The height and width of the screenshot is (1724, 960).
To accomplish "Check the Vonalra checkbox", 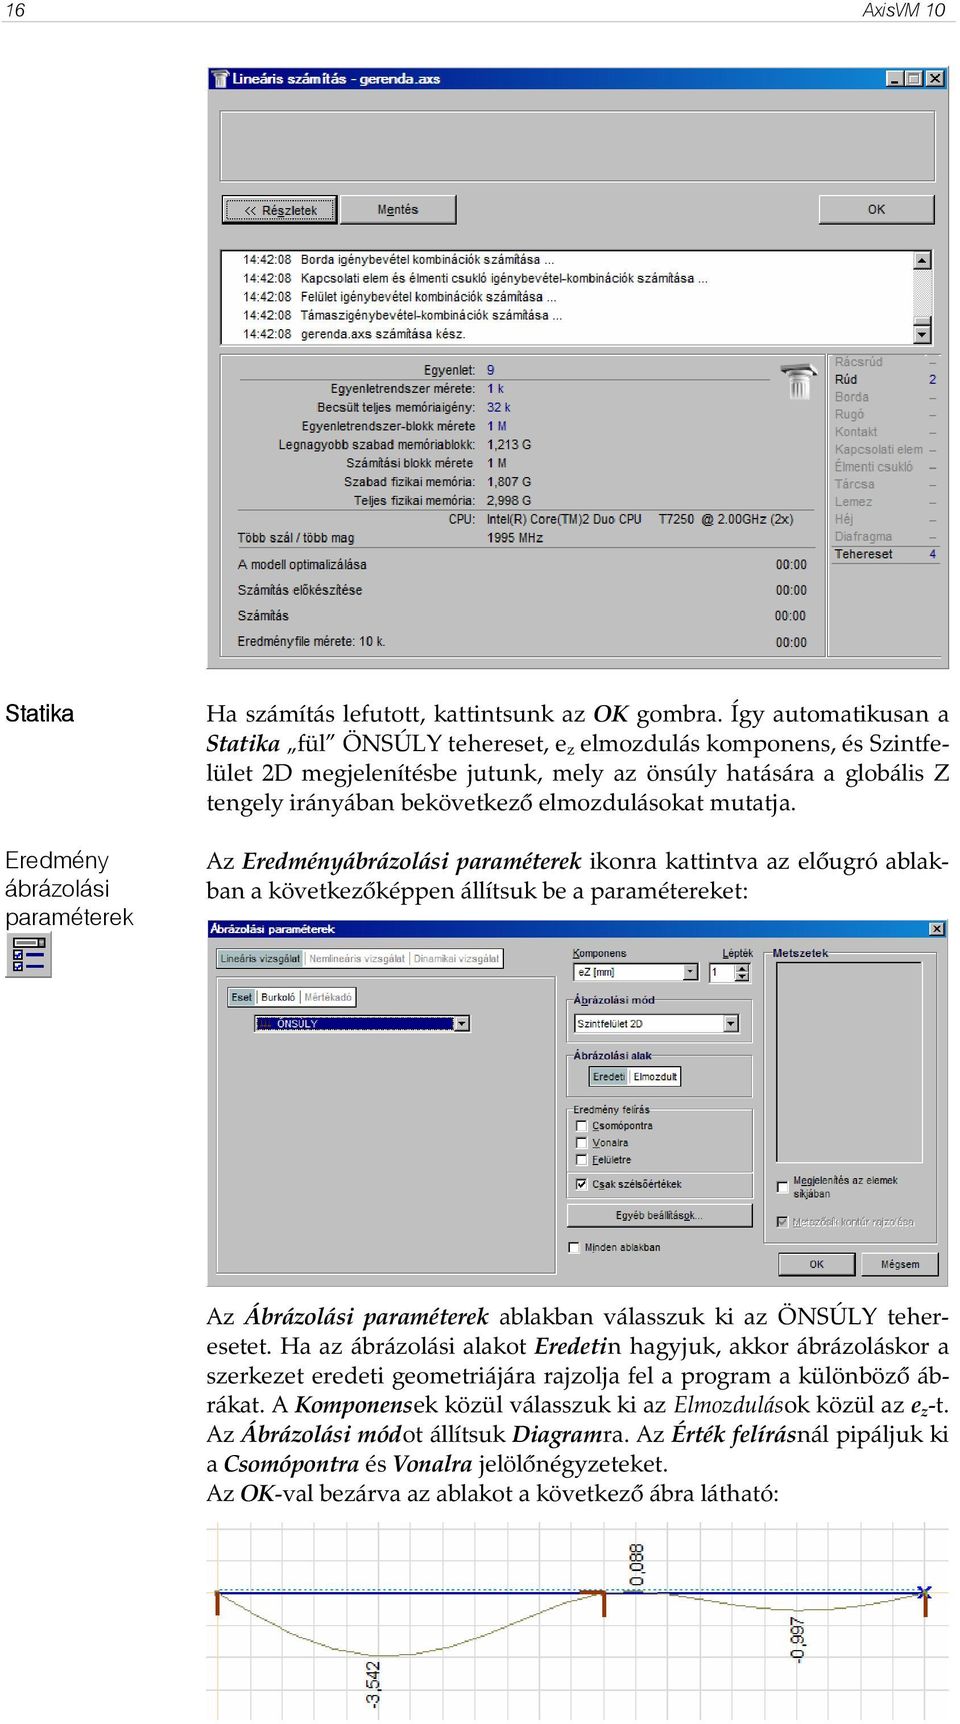I will (x=581, y=1143).
